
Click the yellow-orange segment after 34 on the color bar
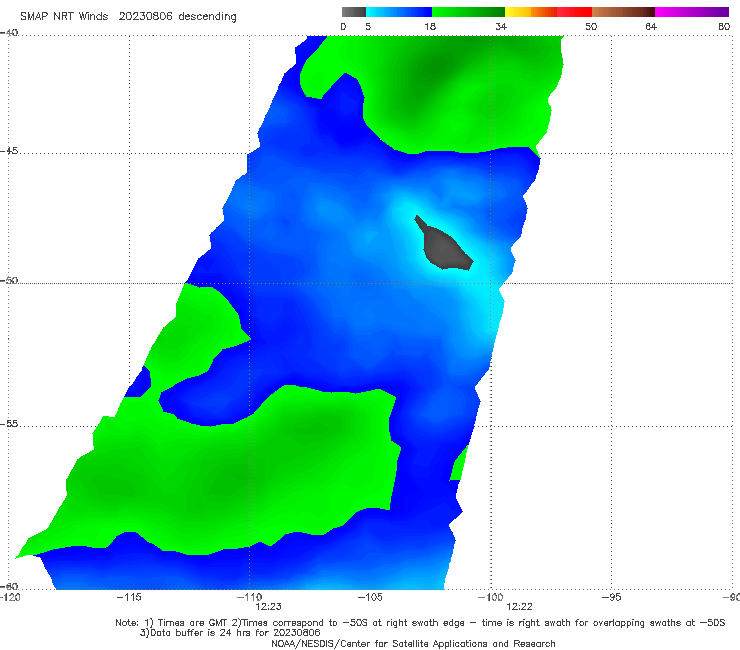click(530, 12)
